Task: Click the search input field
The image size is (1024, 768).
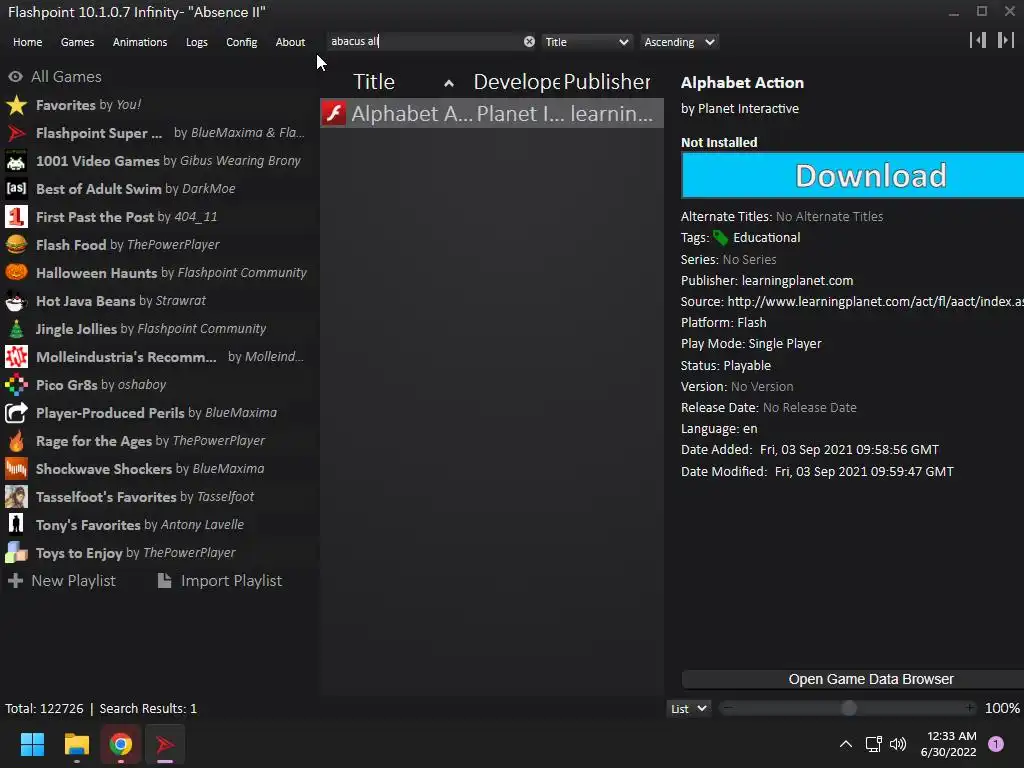Action: pos(424,42)
